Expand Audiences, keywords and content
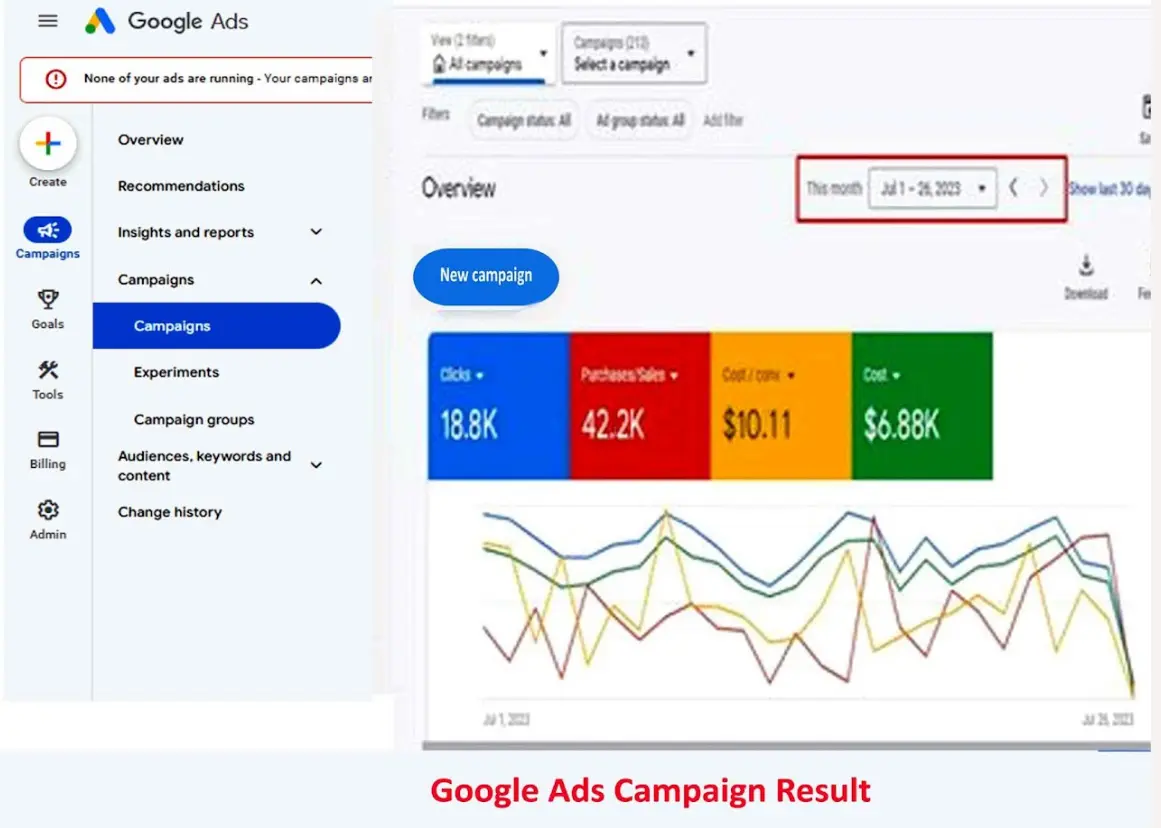Viewport: 1161px width, 828px height. (316, 465)
